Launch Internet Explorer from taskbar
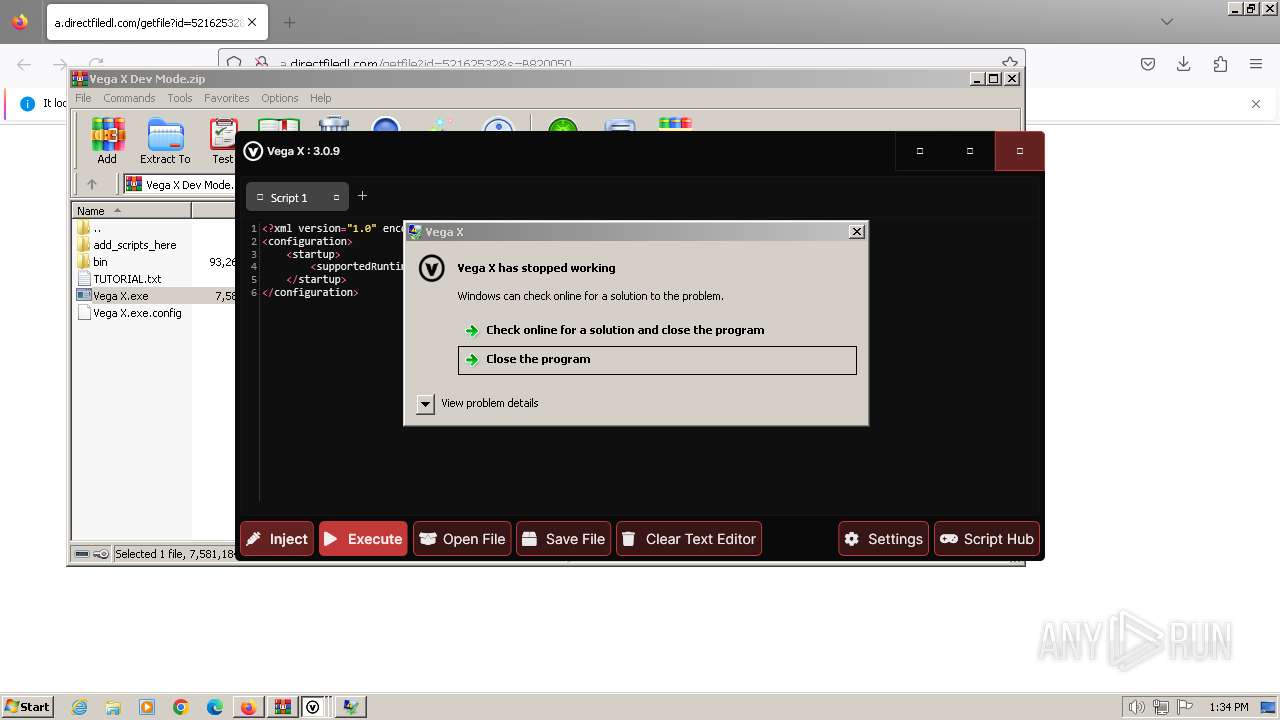 coord(79,707)
